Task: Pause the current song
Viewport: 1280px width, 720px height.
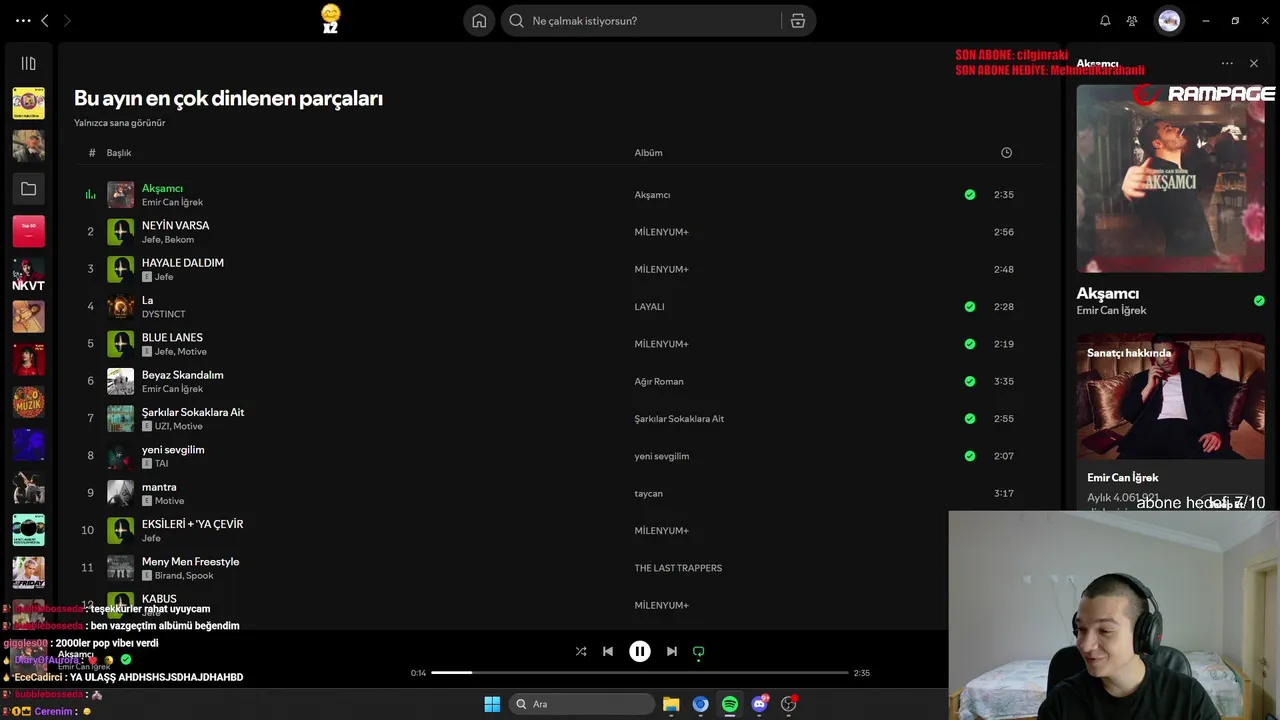Action: pyautogui.click(x=640, y=651)
